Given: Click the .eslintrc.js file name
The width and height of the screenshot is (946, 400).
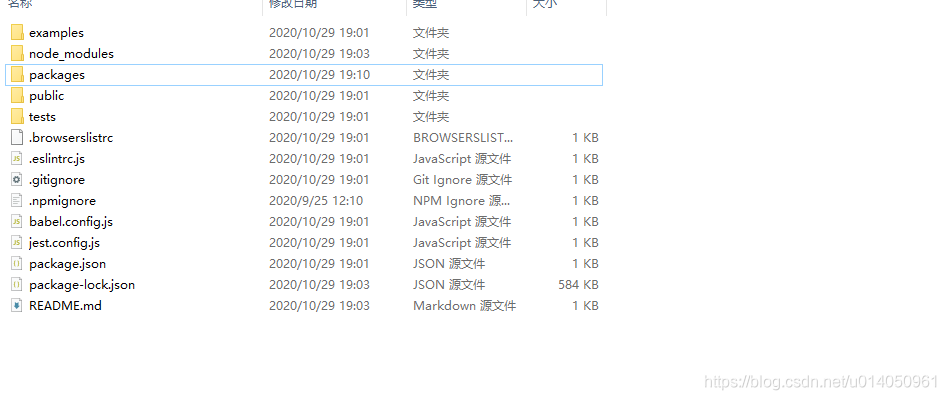Looking at the screenshot, I should [x=59, y=159].
